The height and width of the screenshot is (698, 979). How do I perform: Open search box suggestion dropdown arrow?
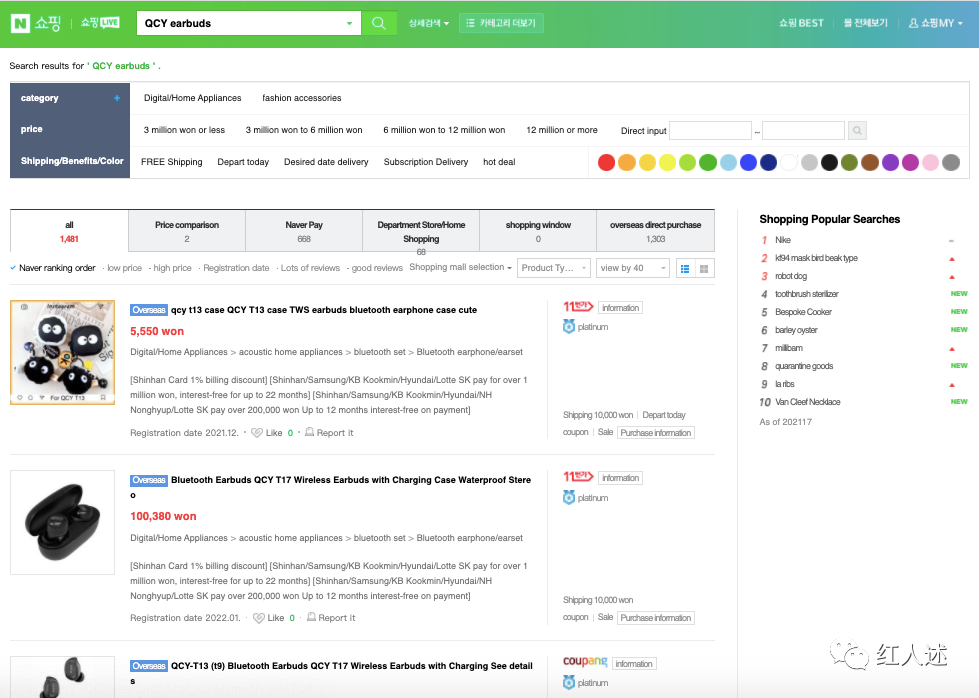point(349,24)
